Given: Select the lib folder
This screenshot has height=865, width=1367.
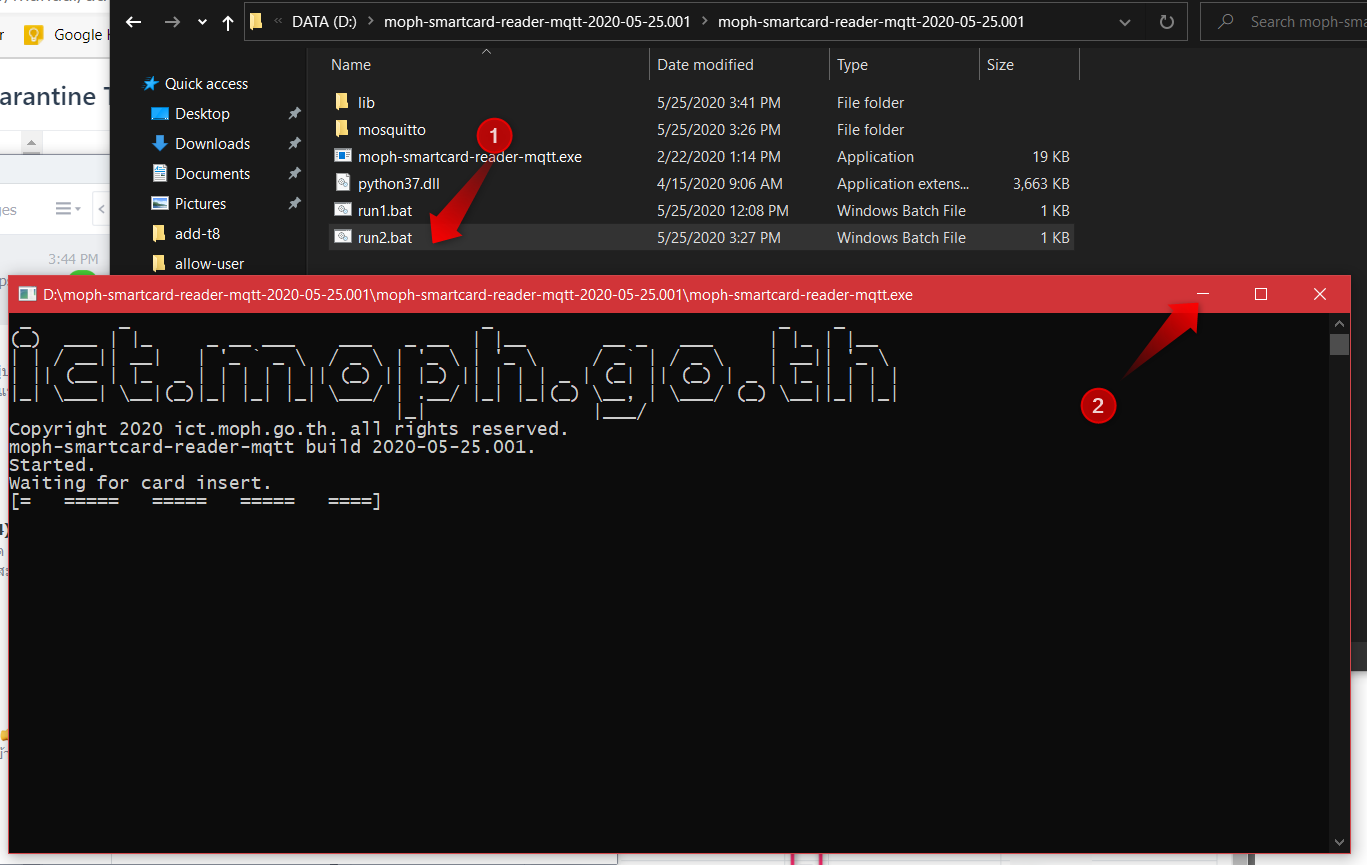Looking at the screenshot, I should click(x=366, y=103).
